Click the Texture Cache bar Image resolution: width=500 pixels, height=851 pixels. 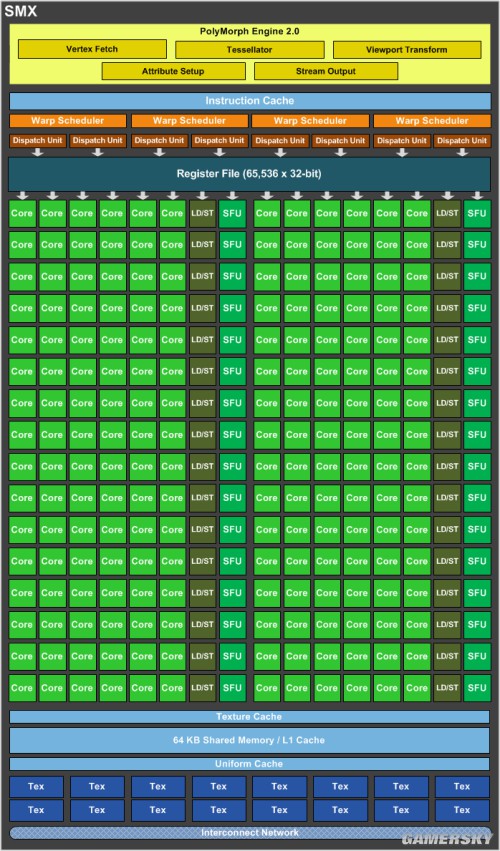(x=249, y=717)
